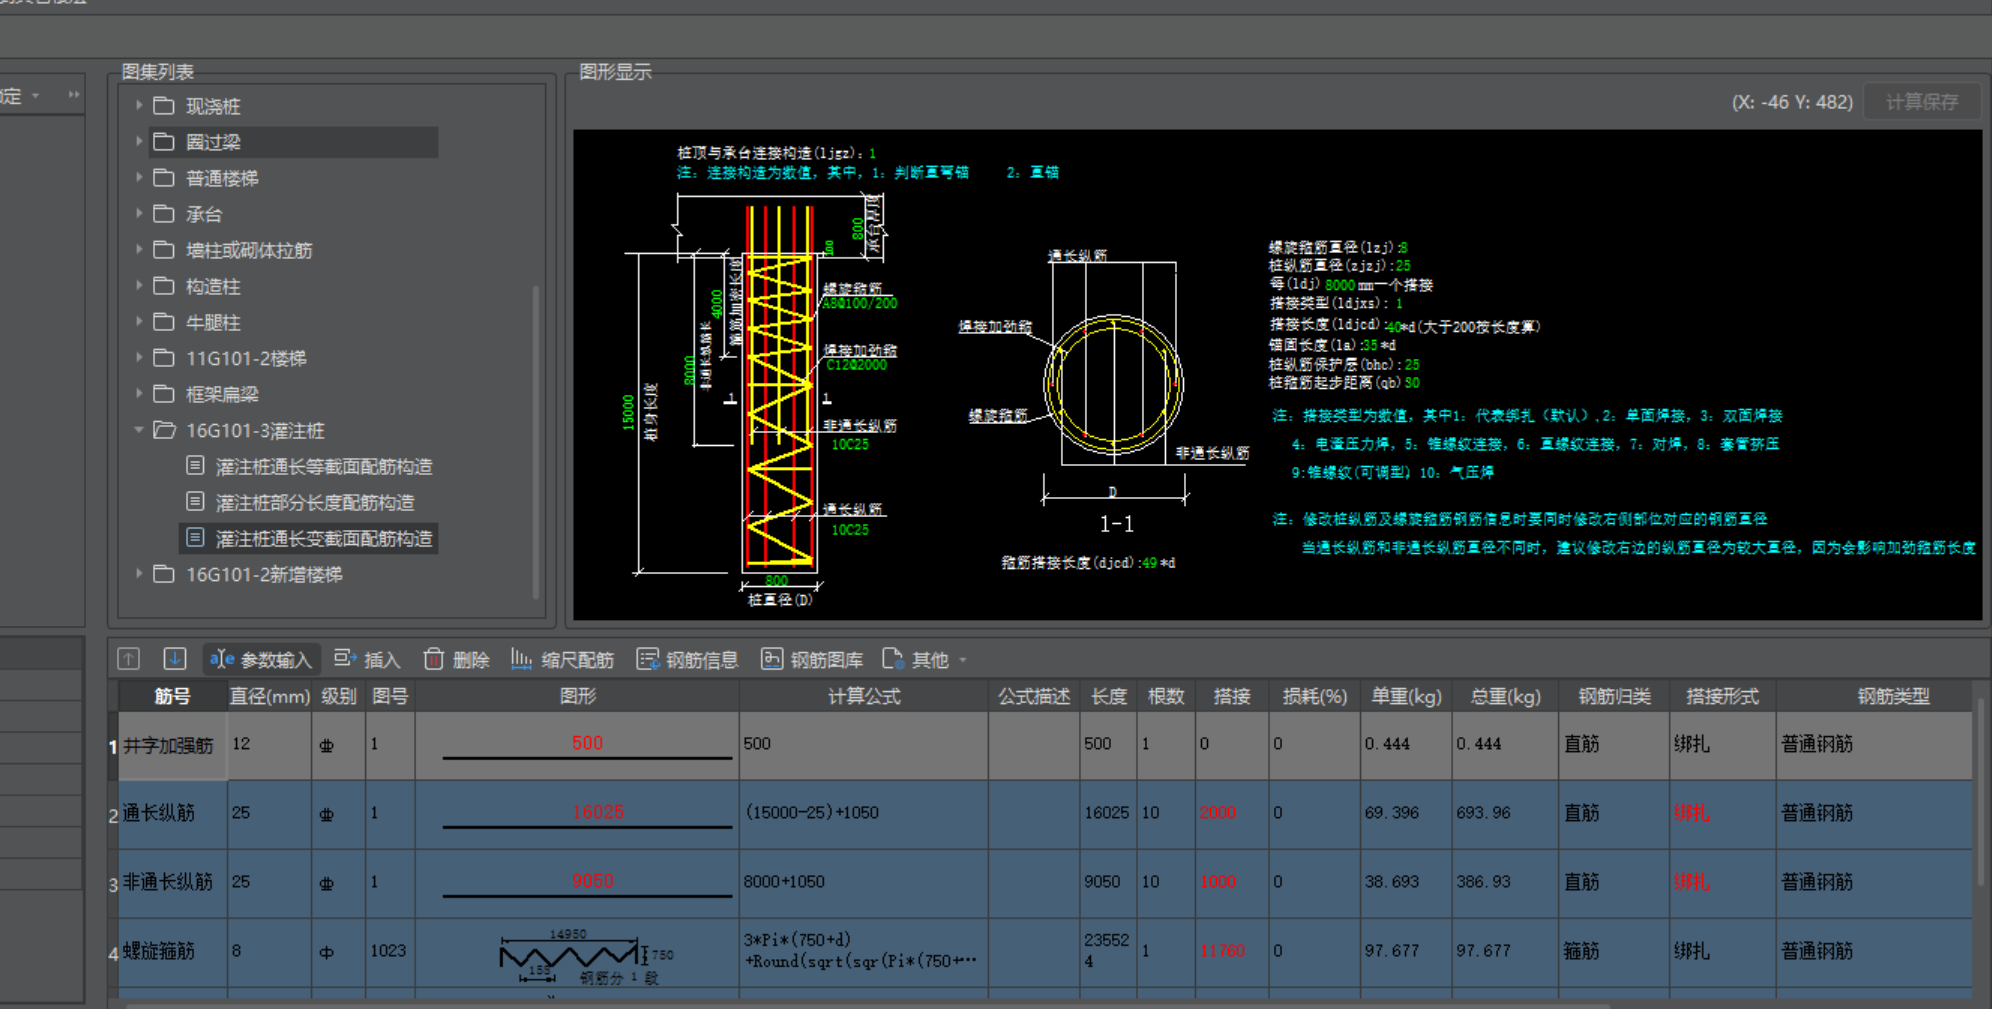Viewport: 1992px width, 1009px height.
Task: Select 16G101-2新增楼梯 tree item
Action: [264, 574]
